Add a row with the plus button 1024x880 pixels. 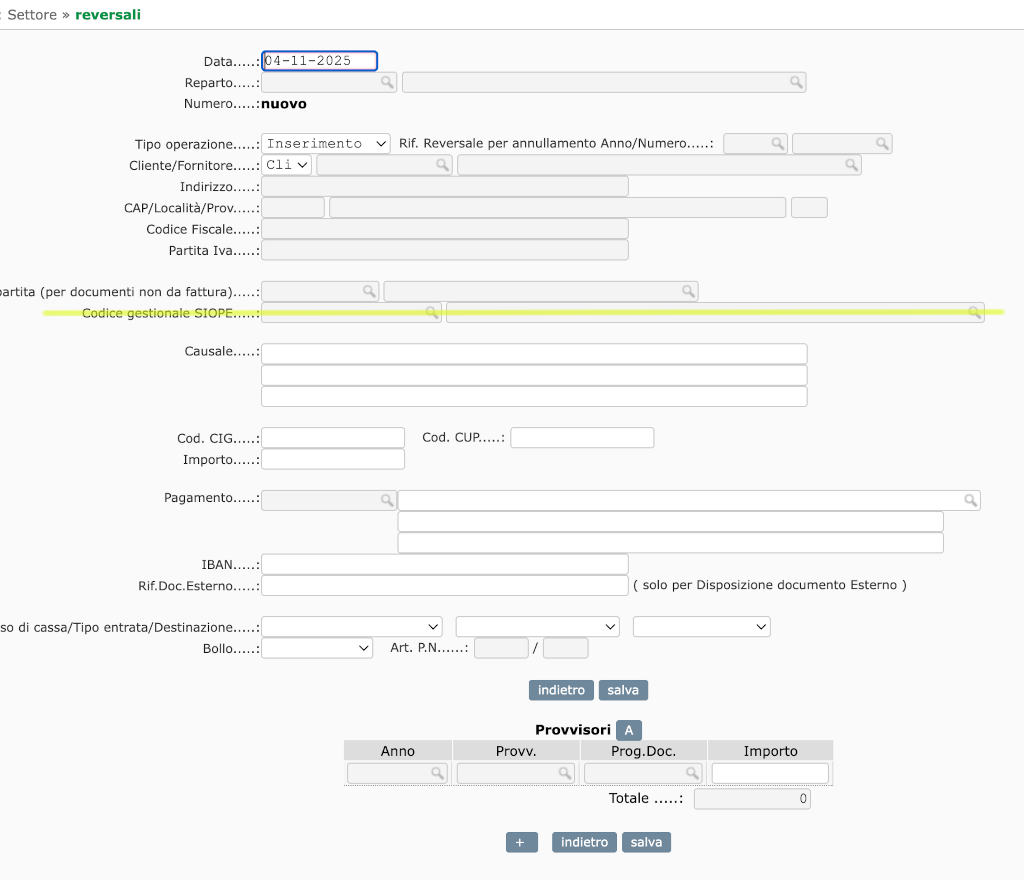click(521, 842)
